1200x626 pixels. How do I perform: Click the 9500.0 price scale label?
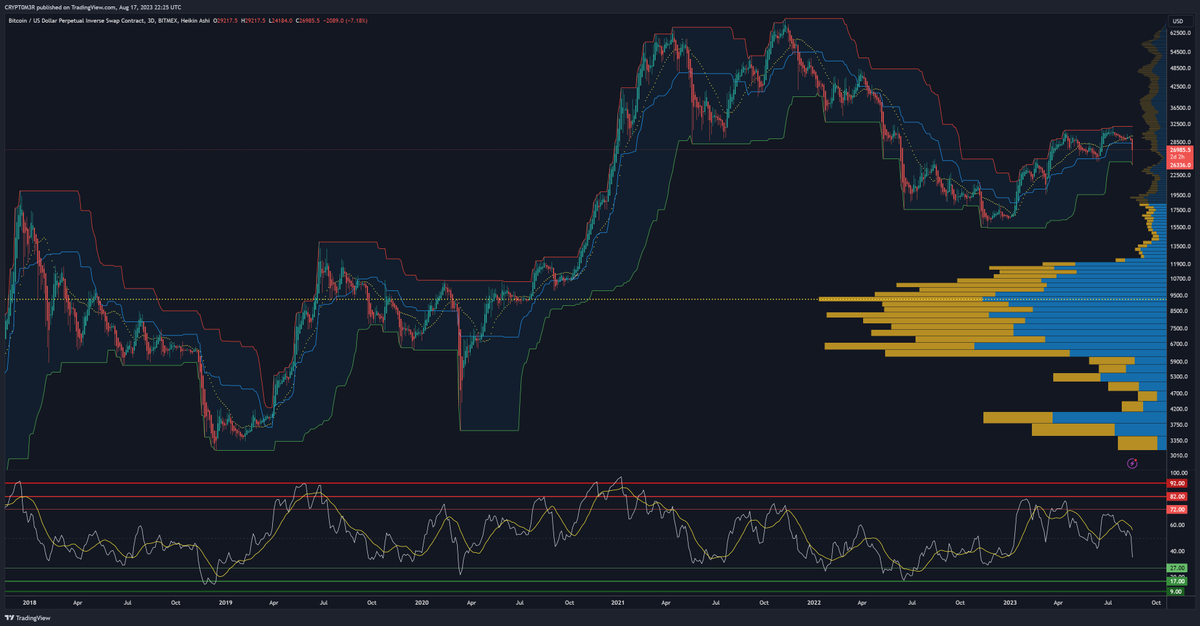(1179, 296)
